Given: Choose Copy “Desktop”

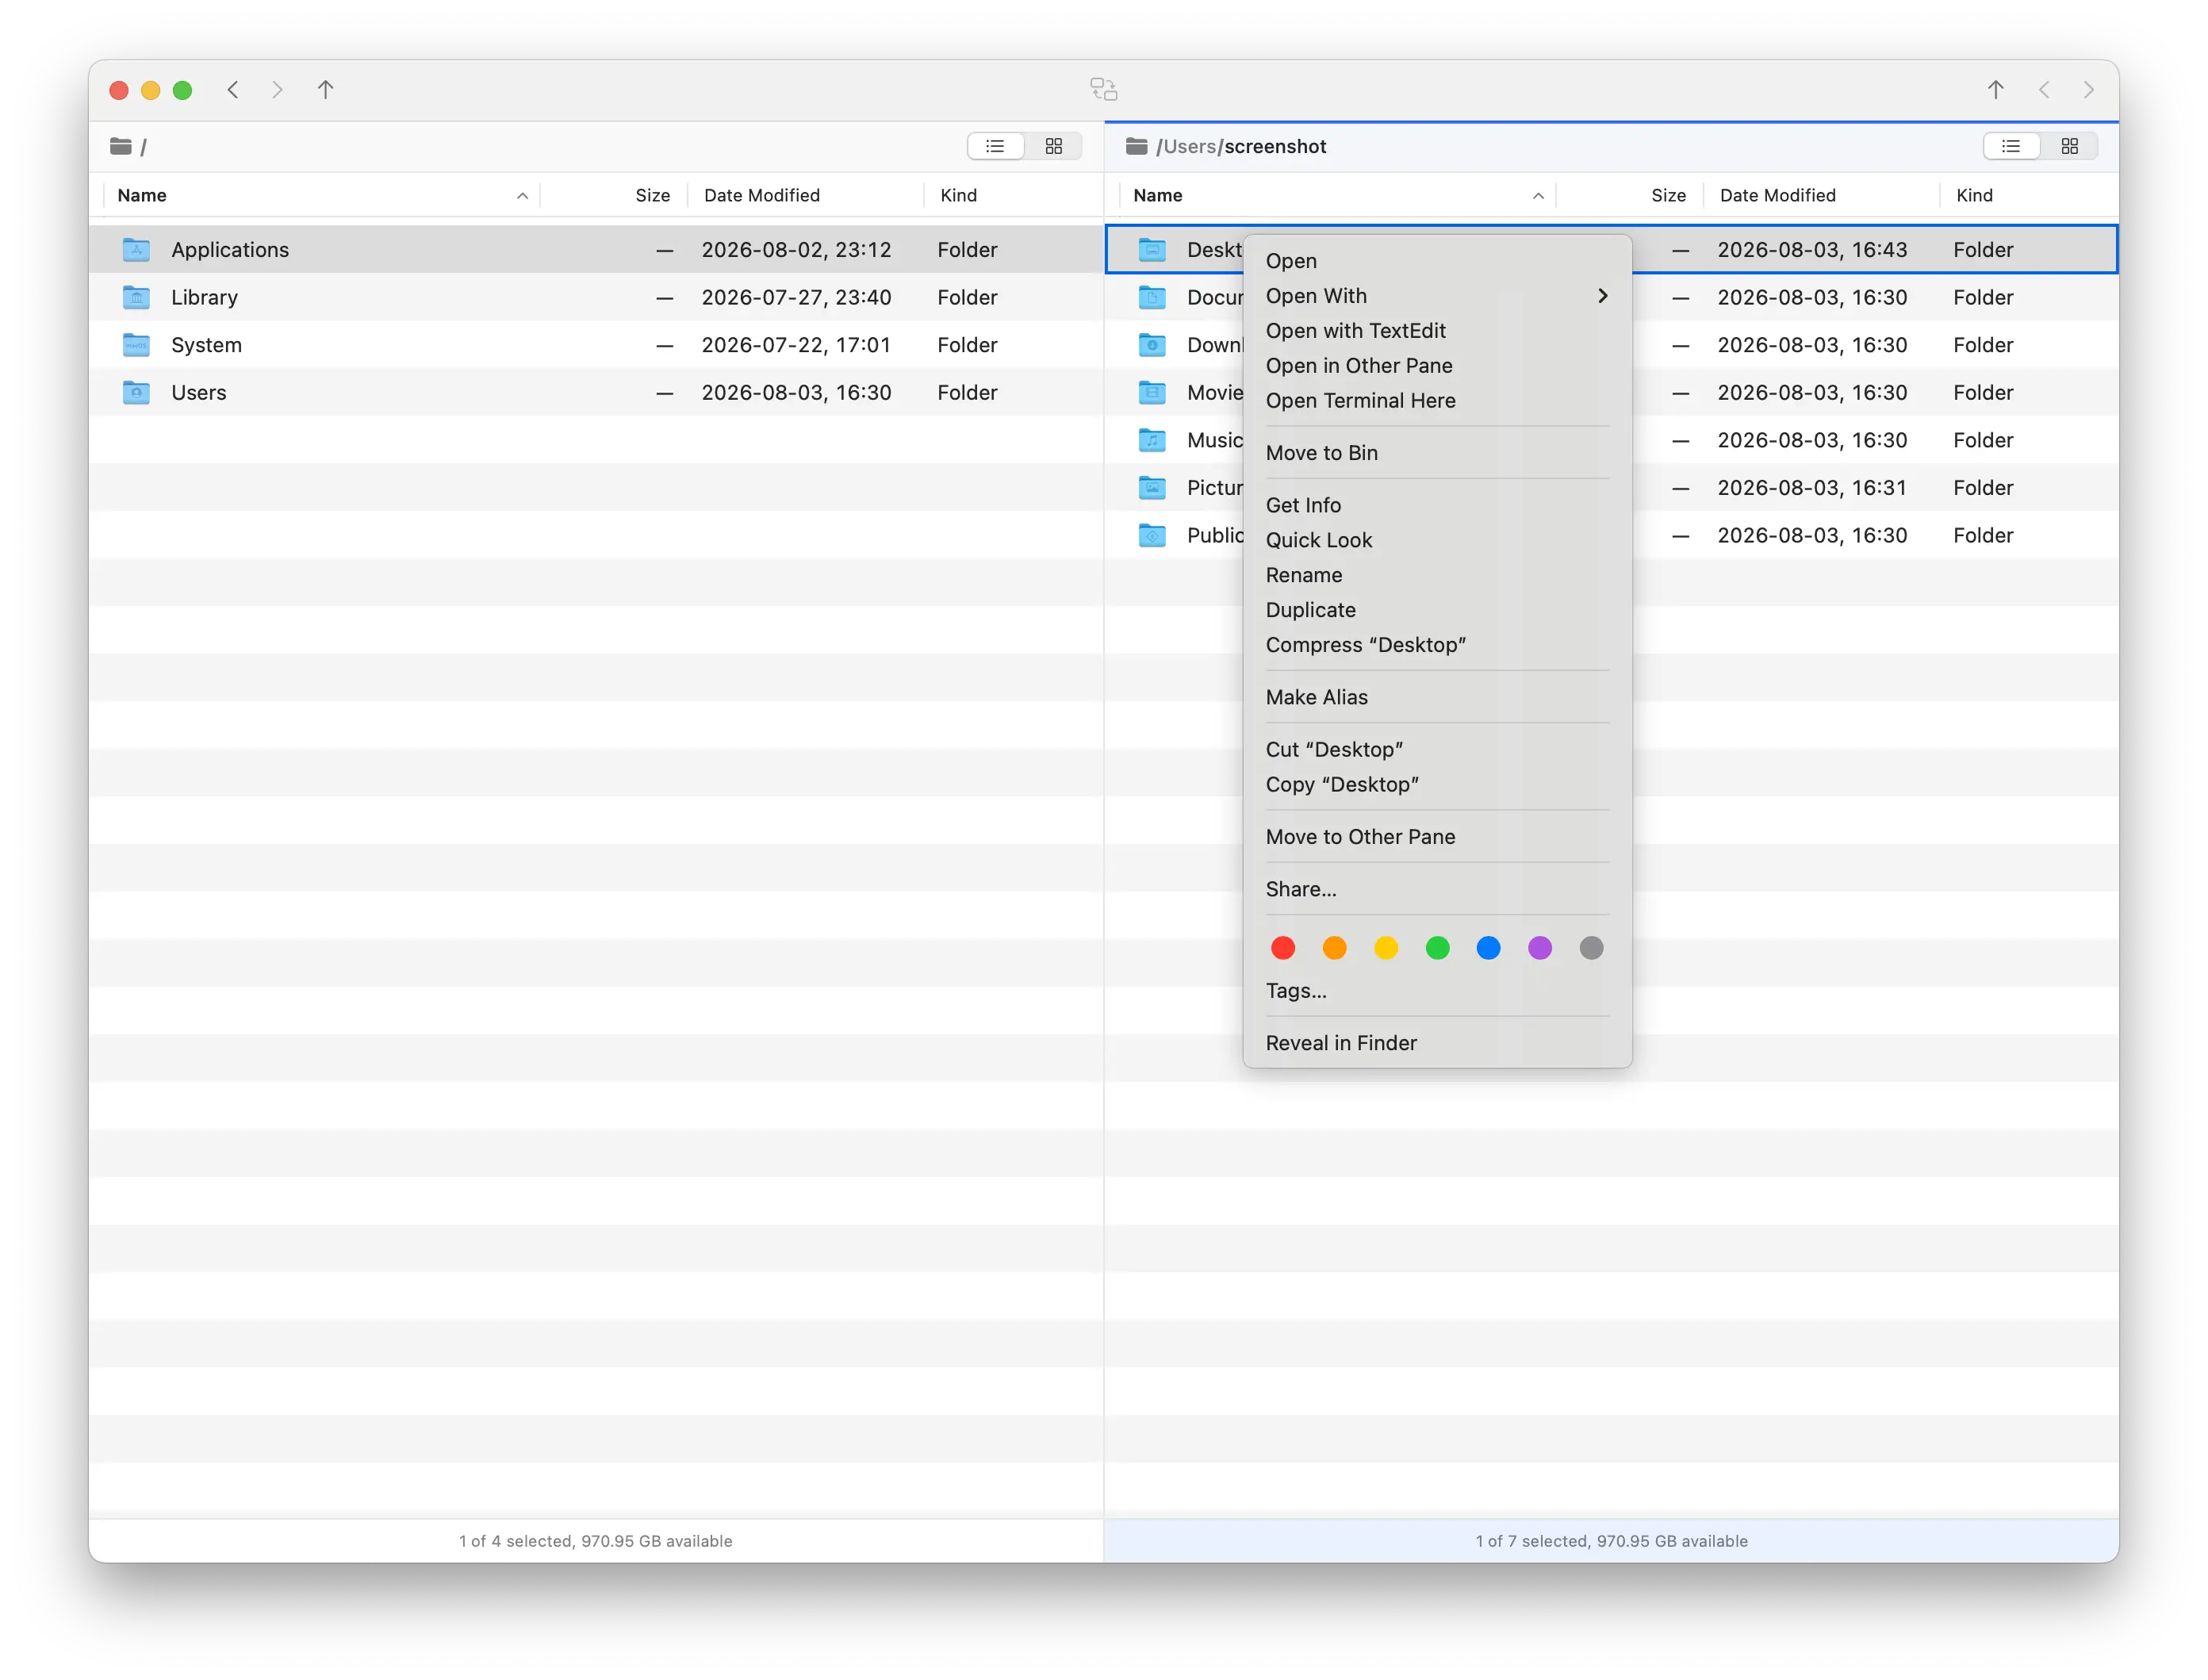Looking at the screenshot, I should click(1437, 785).
